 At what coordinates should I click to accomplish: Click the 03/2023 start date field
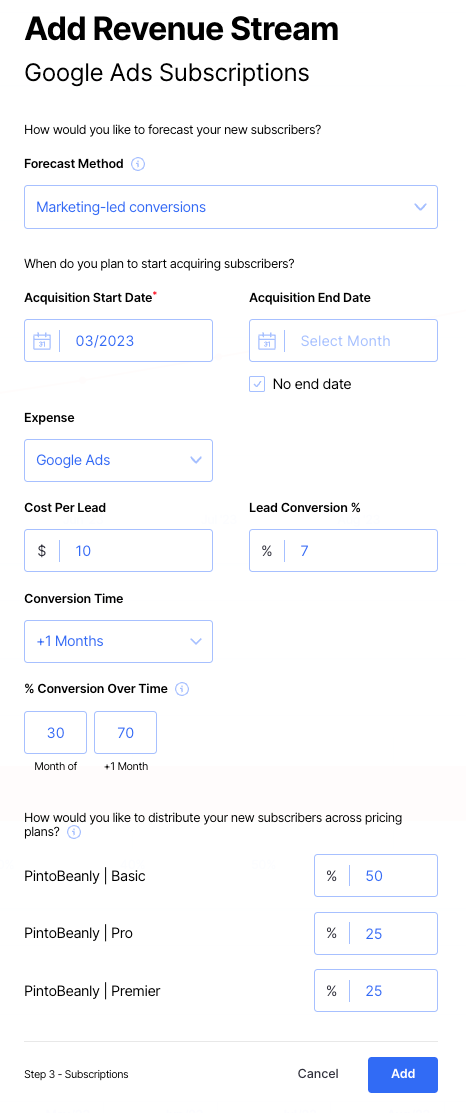[x=118, y=341]
